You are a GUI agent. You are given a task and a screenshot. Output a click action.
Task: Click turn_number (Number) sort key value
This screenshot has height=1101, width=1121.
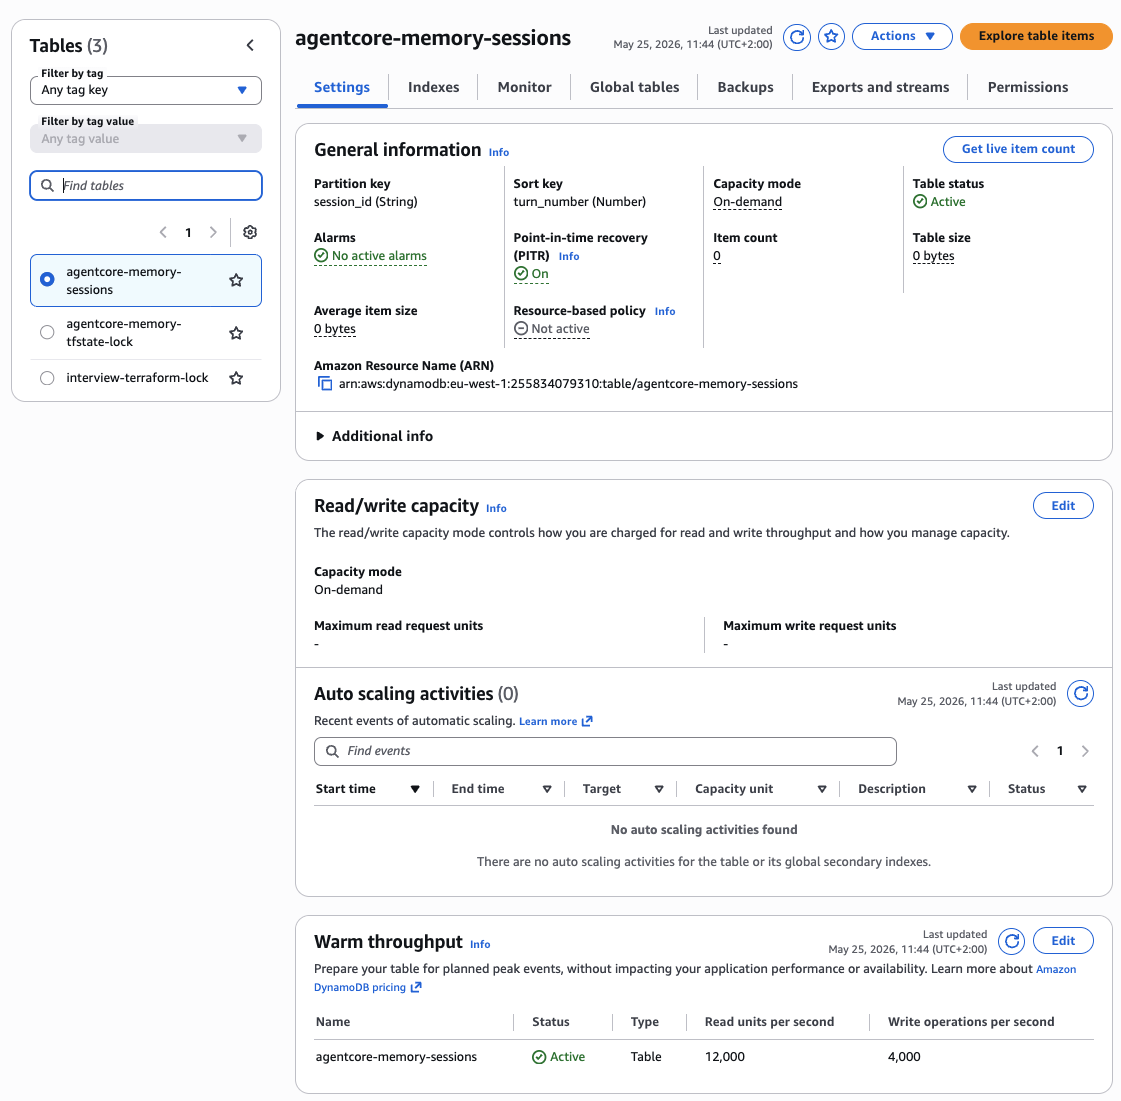[579, 202]
